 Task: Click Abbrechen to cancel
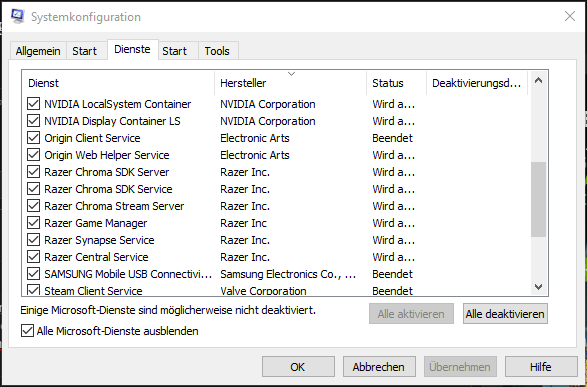pos(379,367)
